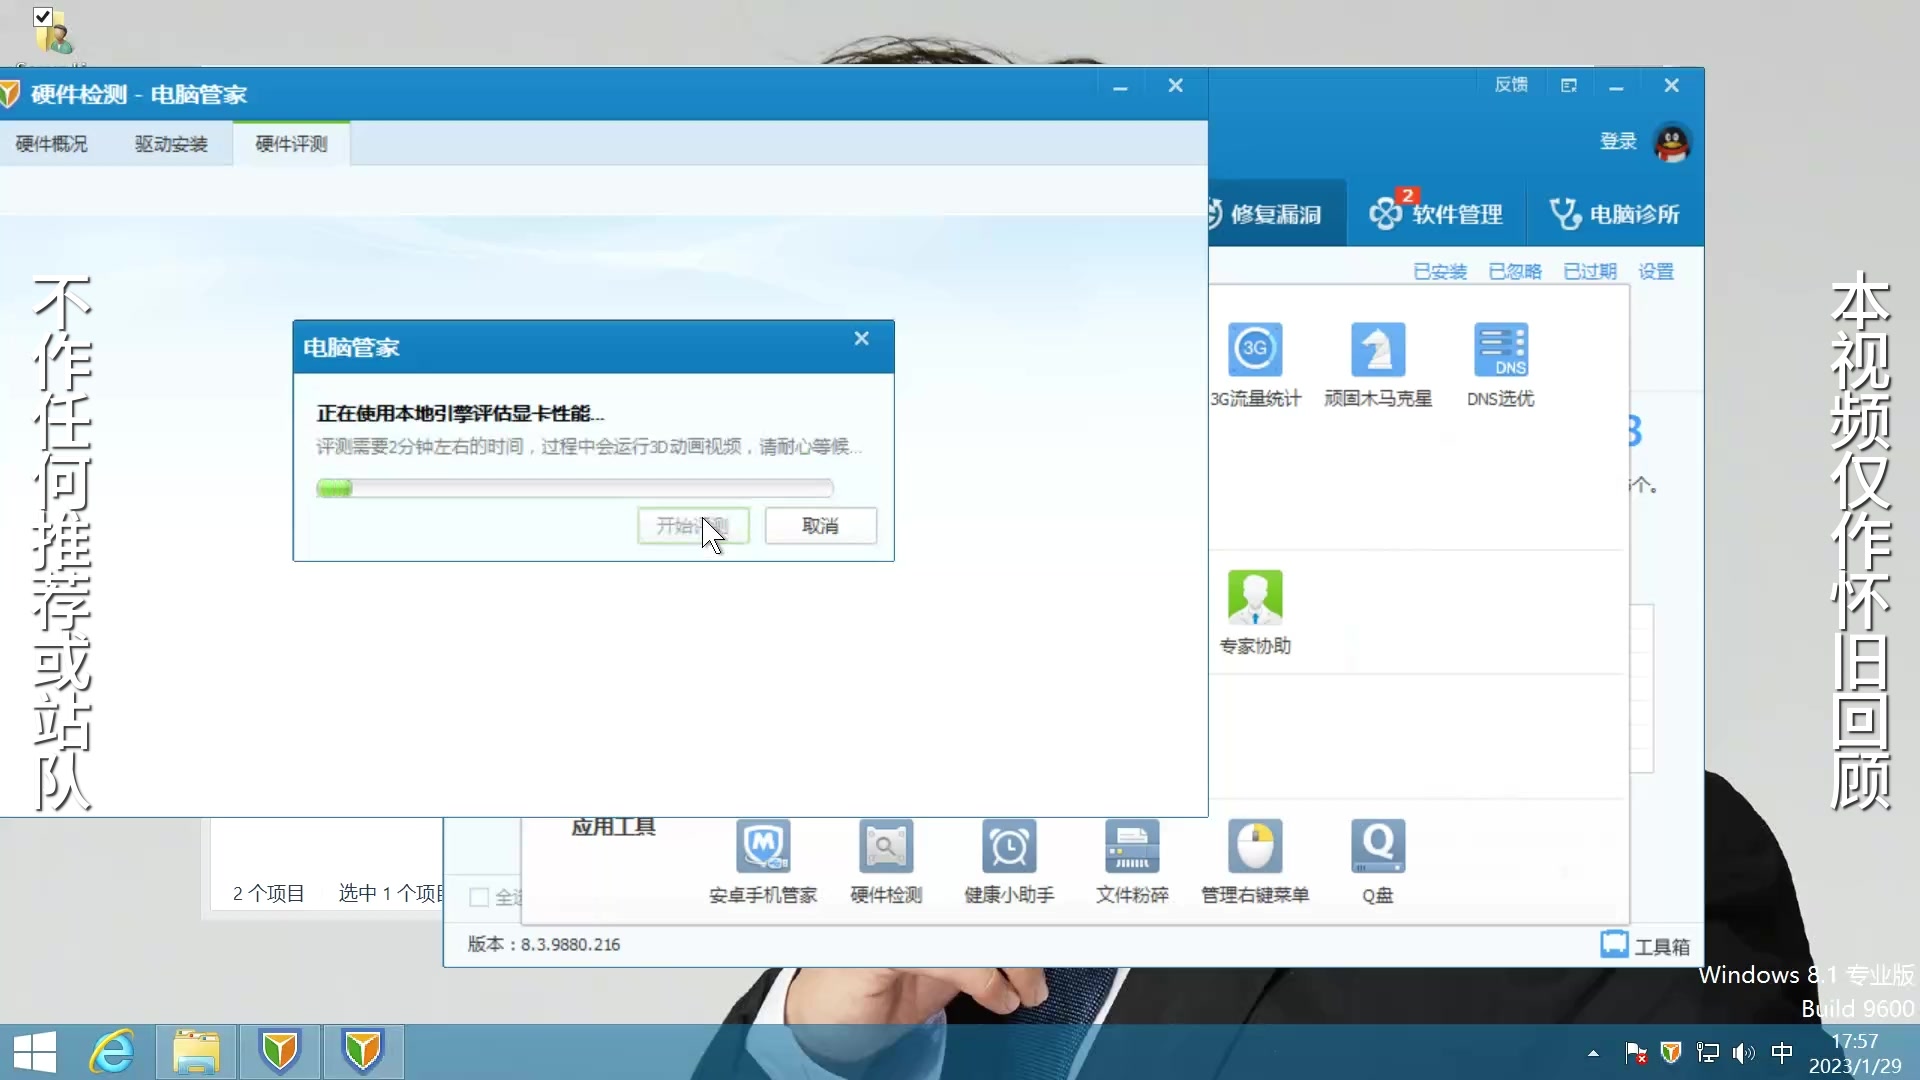Click the 中 input method indicator
Screen dimensions: 1920x1080
1782,1053
